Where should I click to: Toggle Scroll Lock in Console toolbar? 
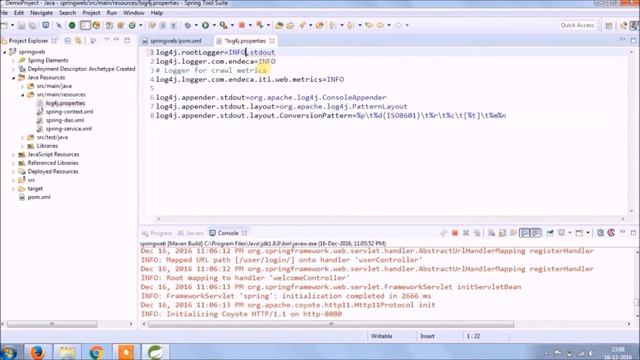coord(502,233)
